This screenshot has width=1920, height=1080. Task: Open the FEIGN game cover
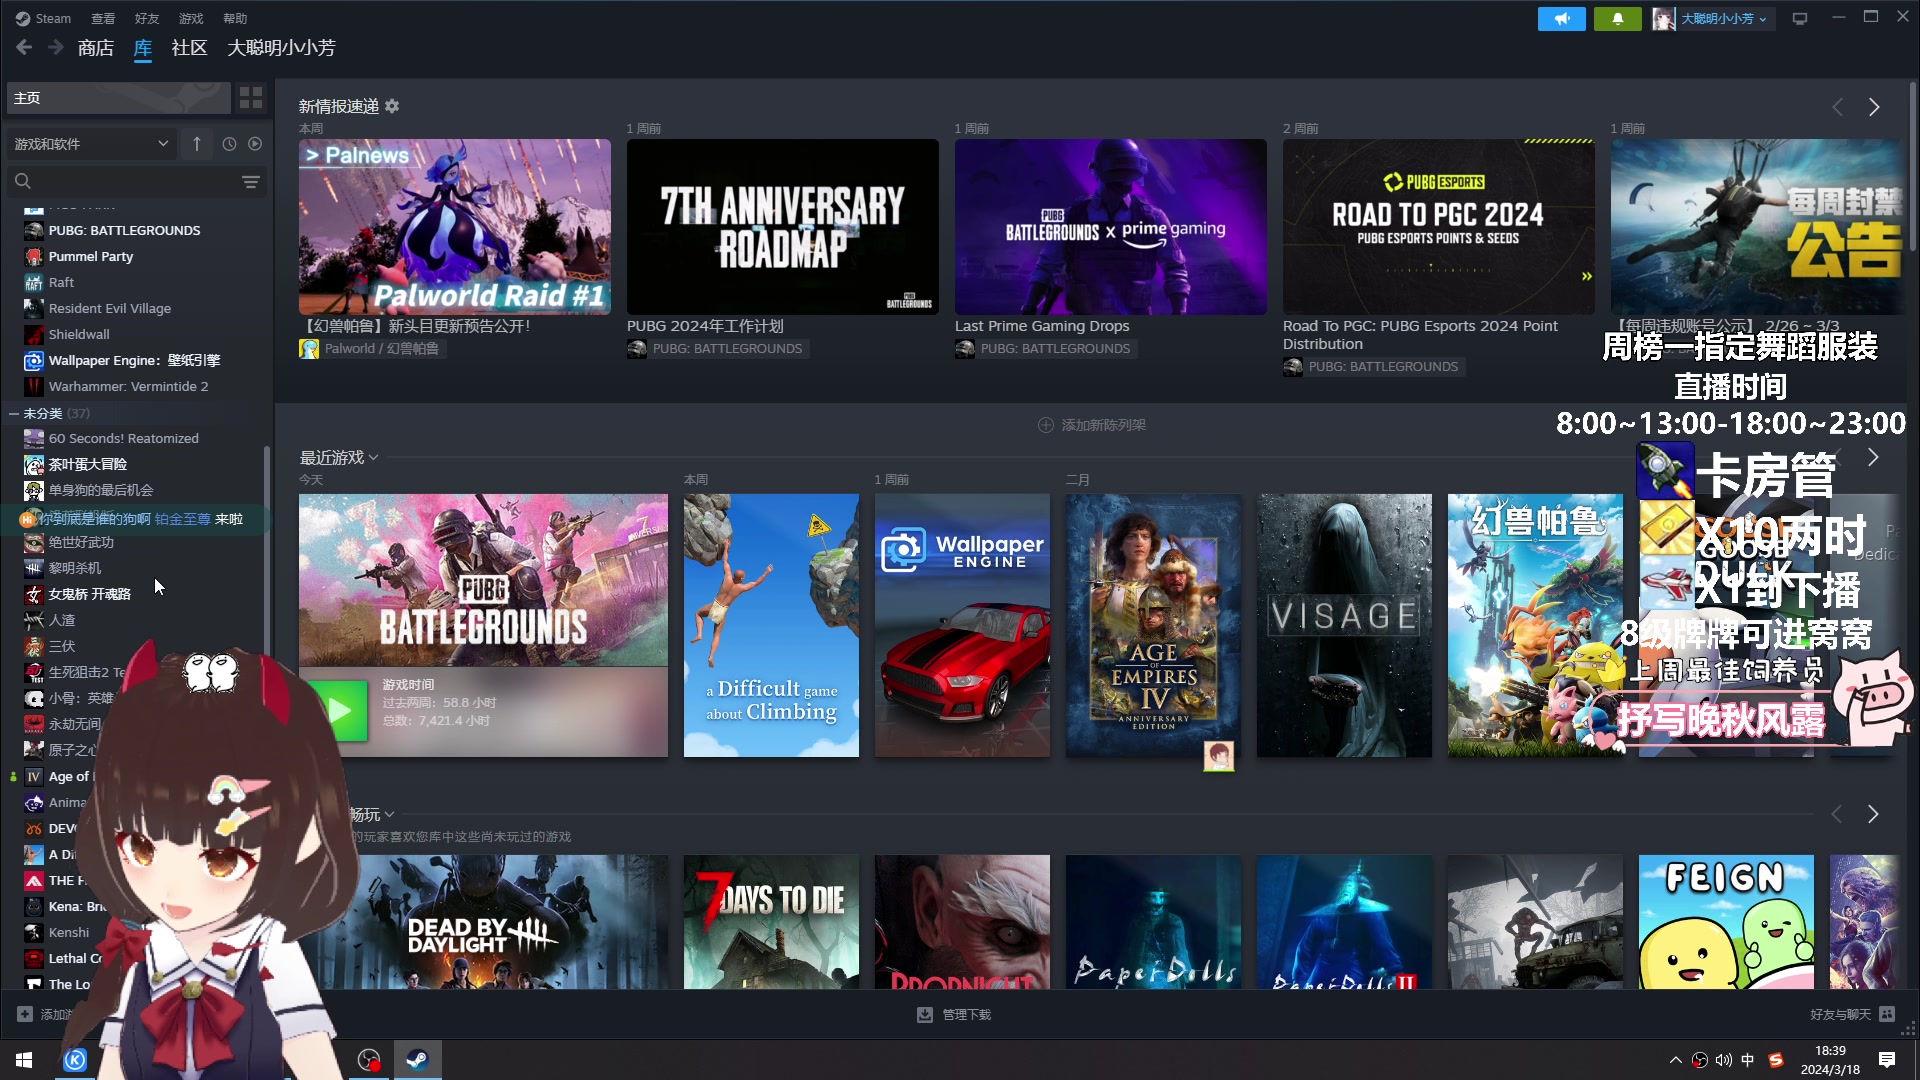click(1726, 922)
